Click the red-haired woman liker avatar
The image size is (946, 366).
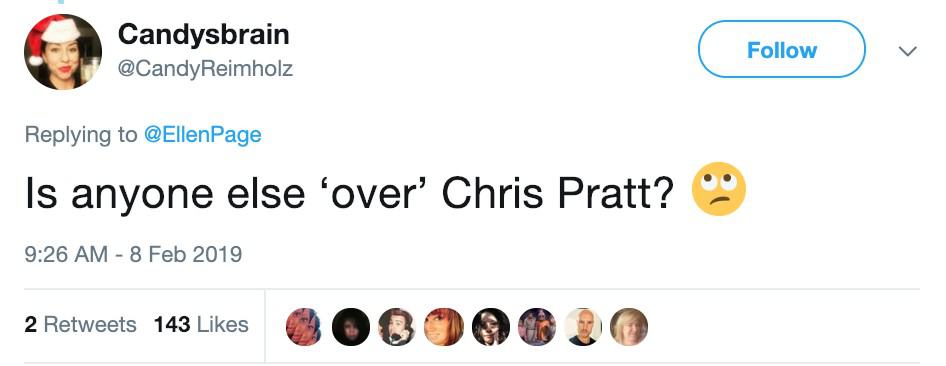(443, 327)
